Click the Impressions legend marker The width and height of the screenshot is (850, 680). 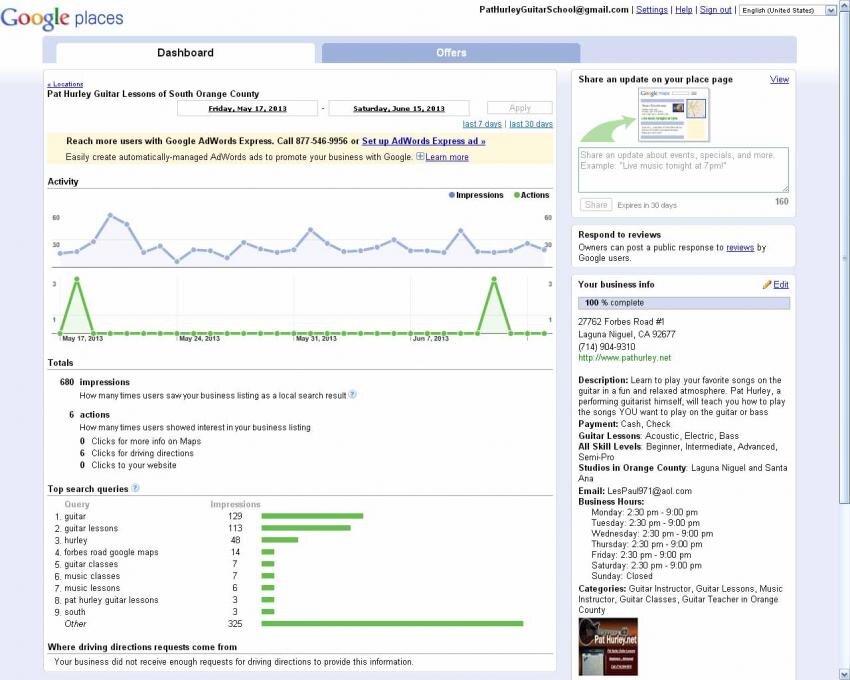(x=452, y=195)
